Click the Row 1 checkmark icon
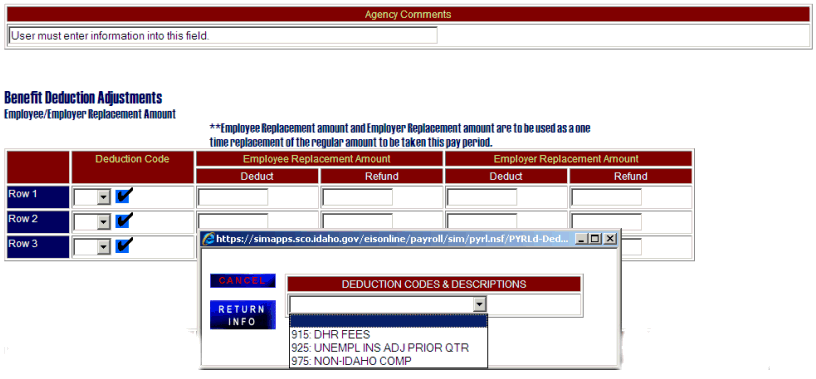 (x=125, y=196)
